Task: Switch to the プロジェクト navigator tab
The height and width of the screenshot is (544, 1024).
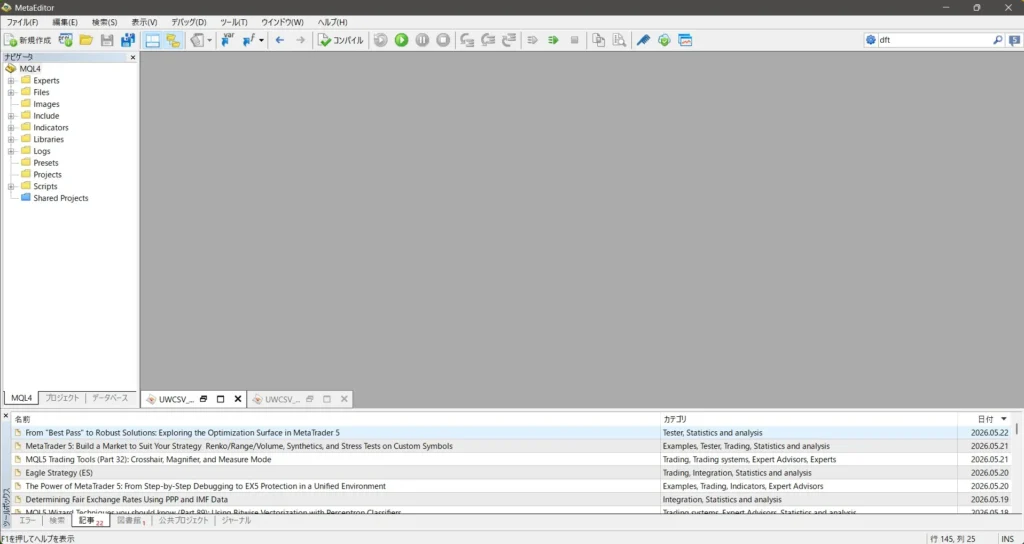Action: pyautogui.click(x=62, y=398)
